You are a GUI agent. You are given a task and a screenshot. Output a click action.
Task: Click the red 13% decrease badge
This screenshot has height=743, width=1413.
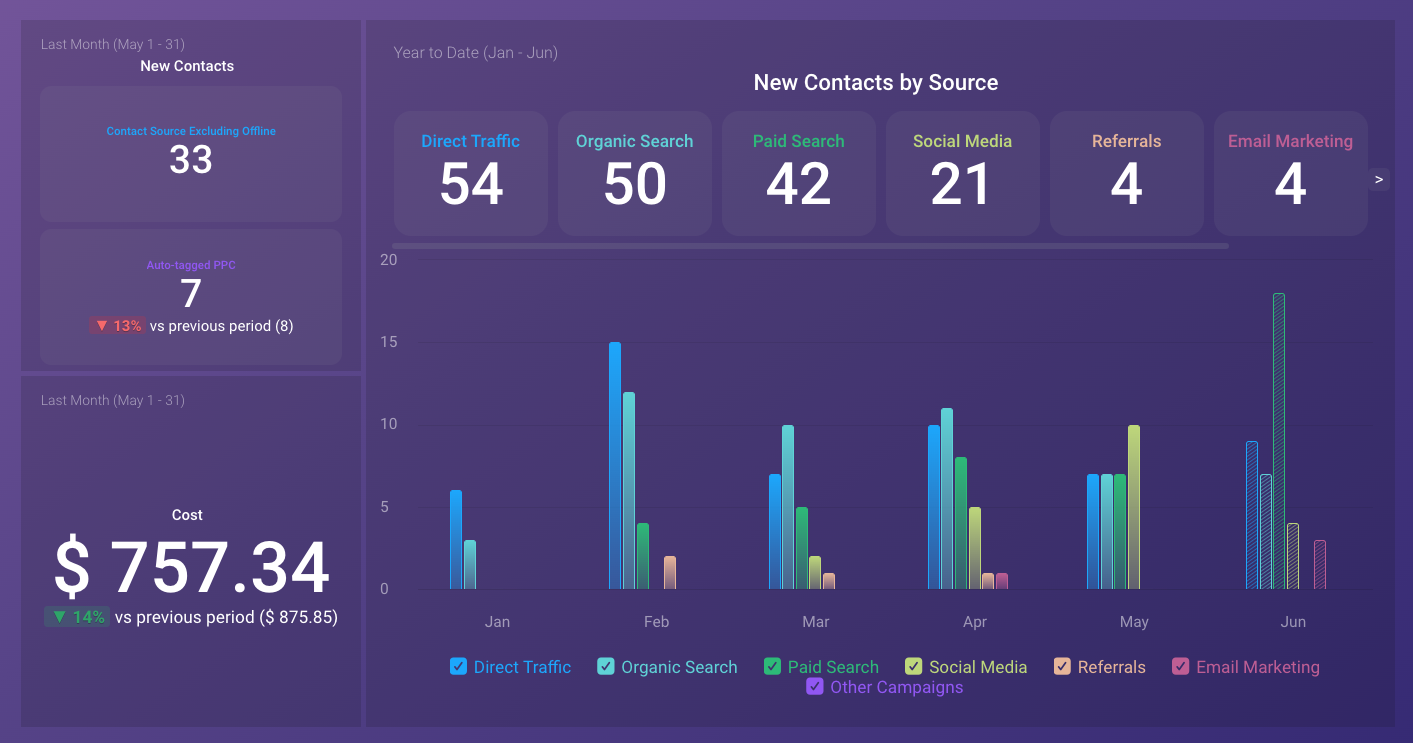118,326
